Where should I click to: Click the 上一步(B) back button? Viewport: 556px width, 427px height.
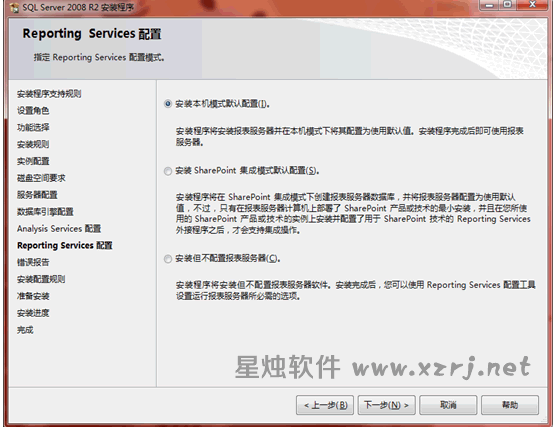325,405
